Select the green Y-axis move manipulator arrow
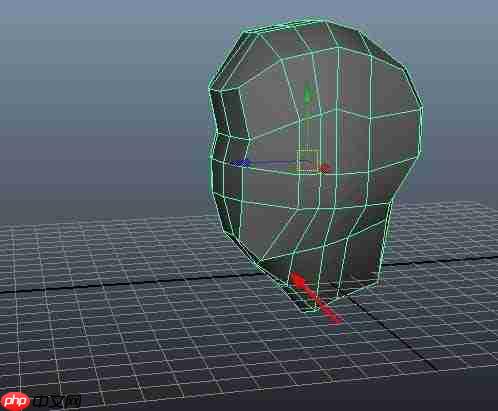Viewport: 498px width, 411px height. 308,93
